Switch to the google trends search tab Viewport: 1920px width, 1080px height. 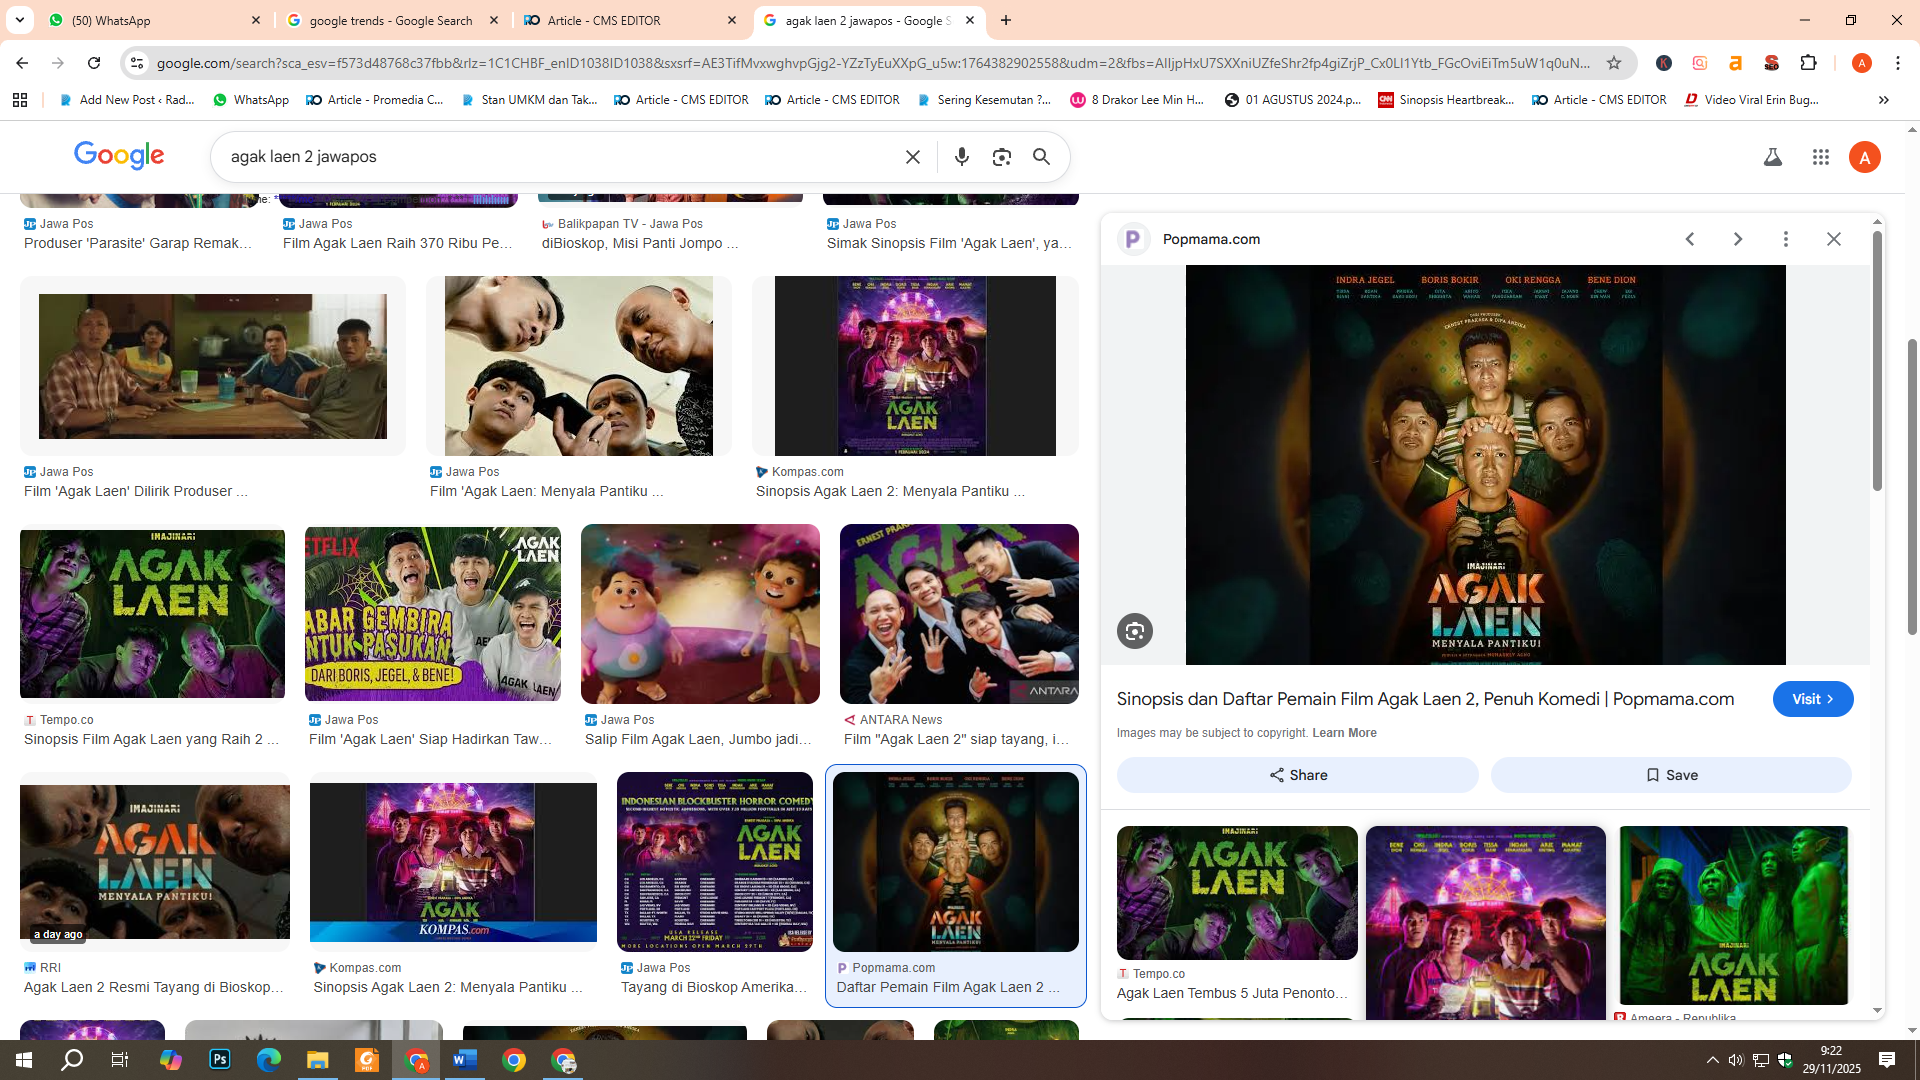point(393,20)
